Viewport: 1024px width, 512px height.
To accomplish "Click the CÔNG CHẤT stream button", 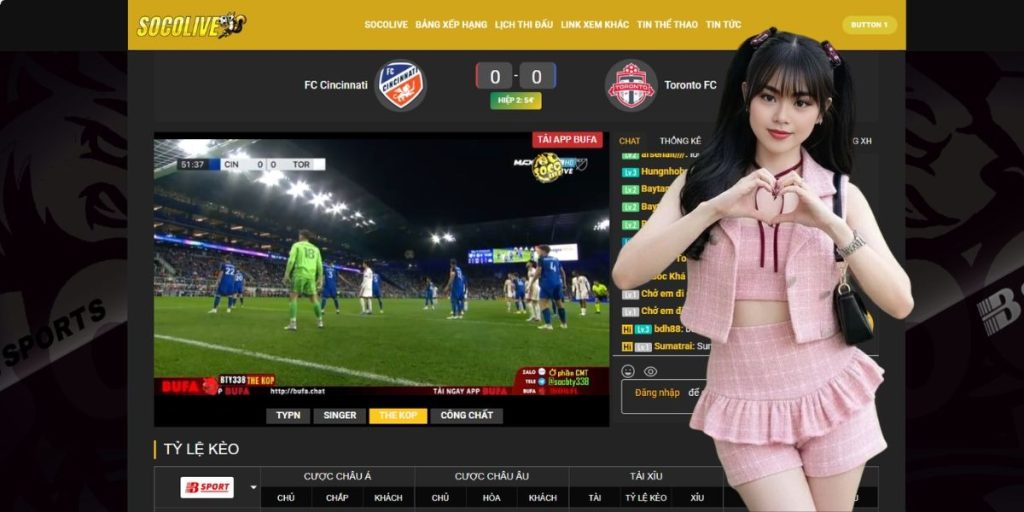I will (x=466, y=415).
